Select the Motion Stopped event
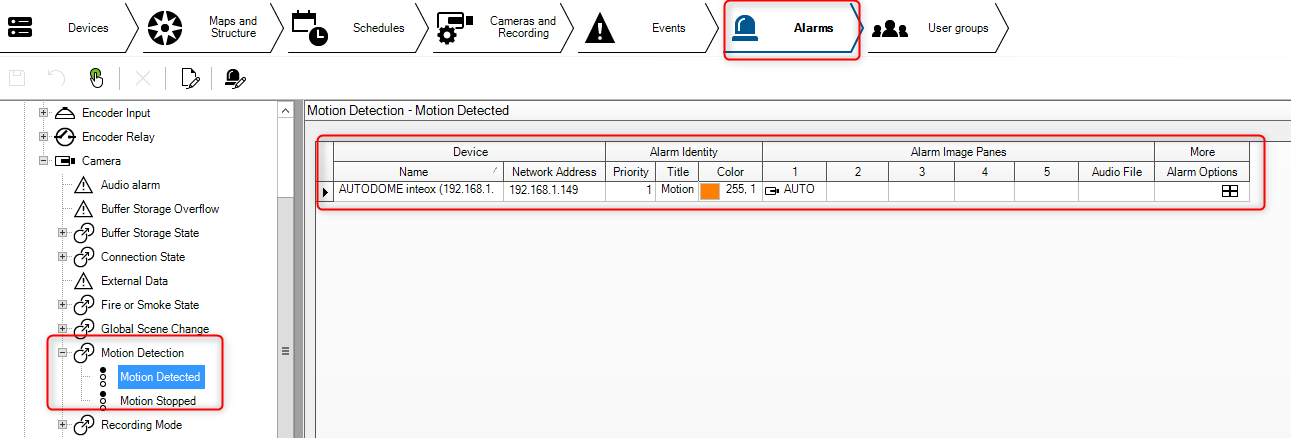1291x438 pixels. [158, 401]
